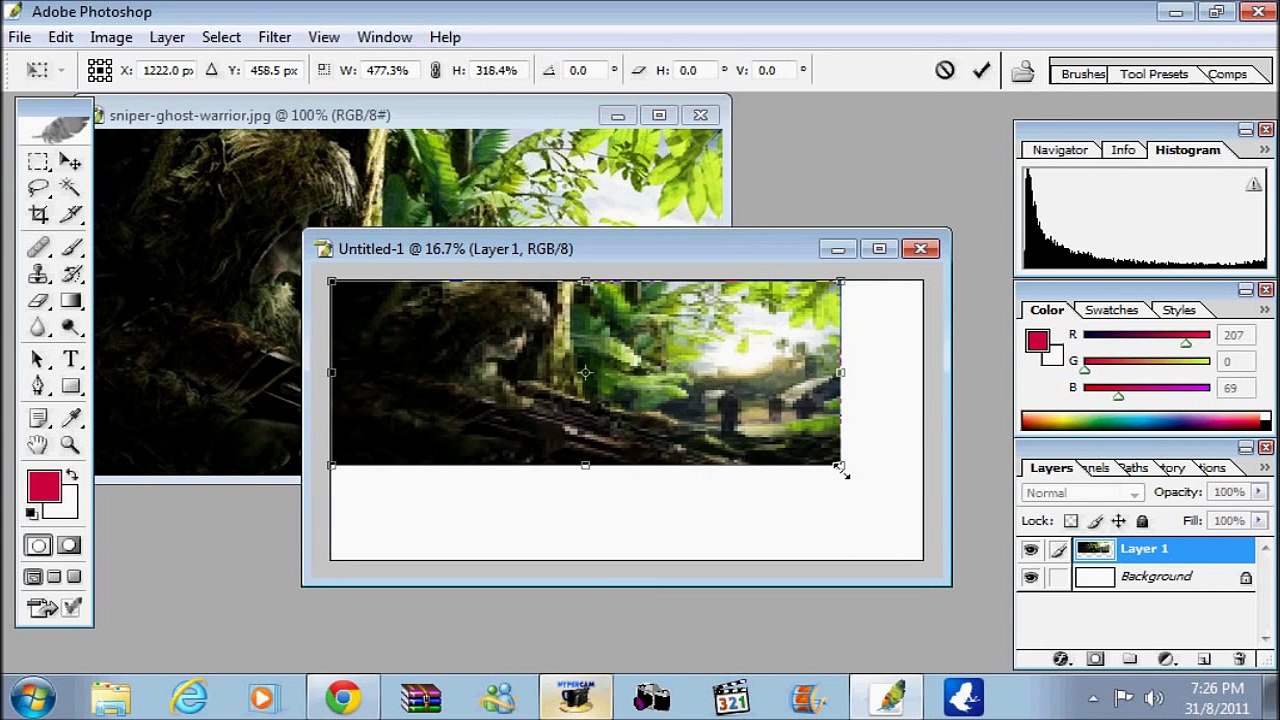Screen dimensions: 1280x720
Task: Select the Blur tool
Action: [x=38, y=326]
